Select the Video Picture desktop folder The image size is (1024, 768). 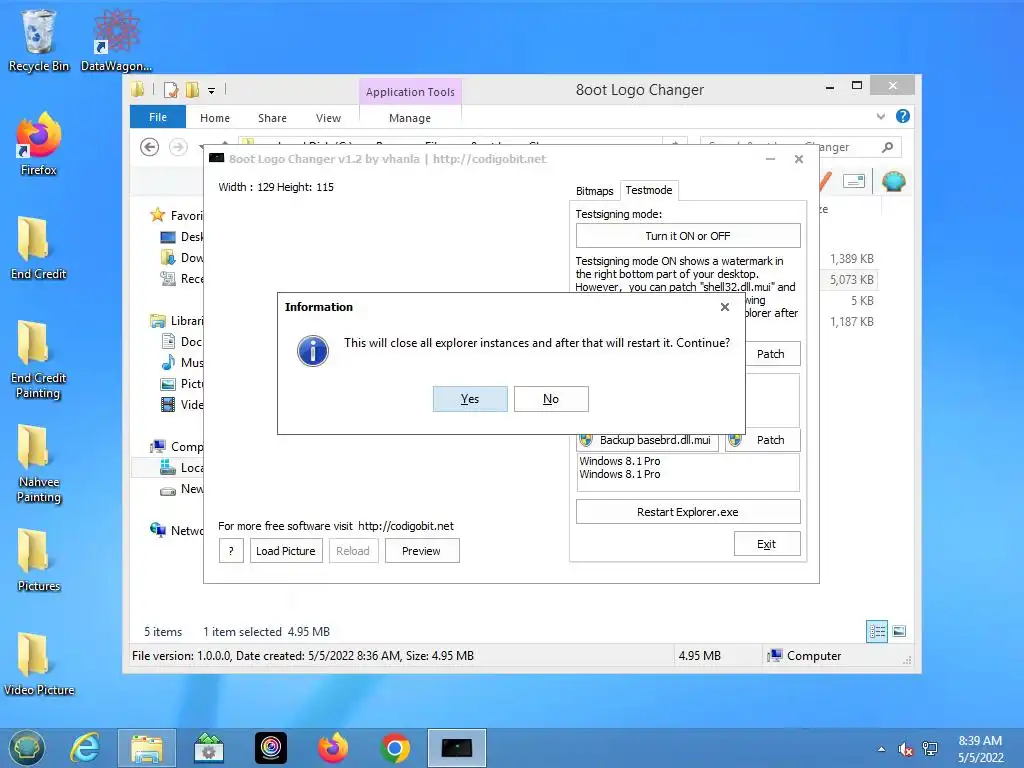pos(39,664)
